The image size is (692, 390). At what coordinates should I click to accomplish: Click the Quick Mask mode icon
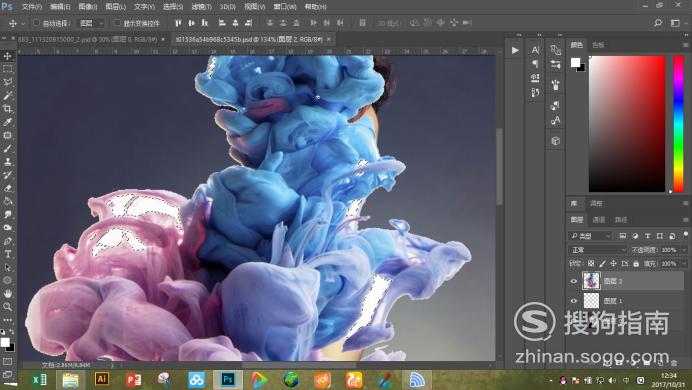[8, 362]
